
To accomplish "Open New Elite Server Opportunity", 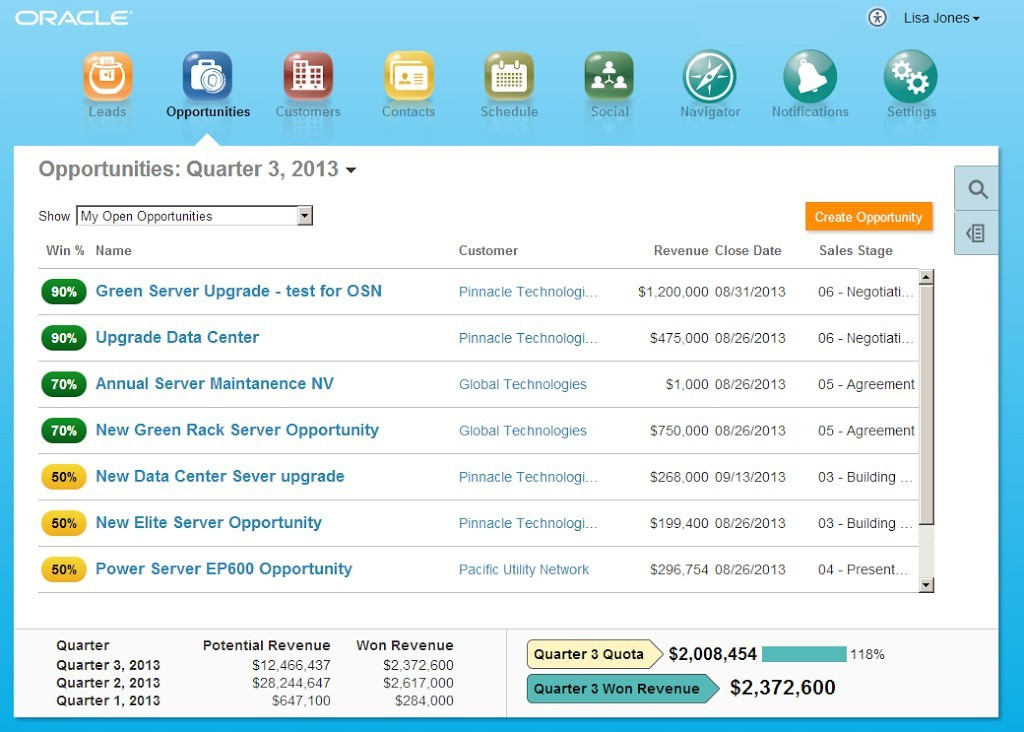I will 208,523.
